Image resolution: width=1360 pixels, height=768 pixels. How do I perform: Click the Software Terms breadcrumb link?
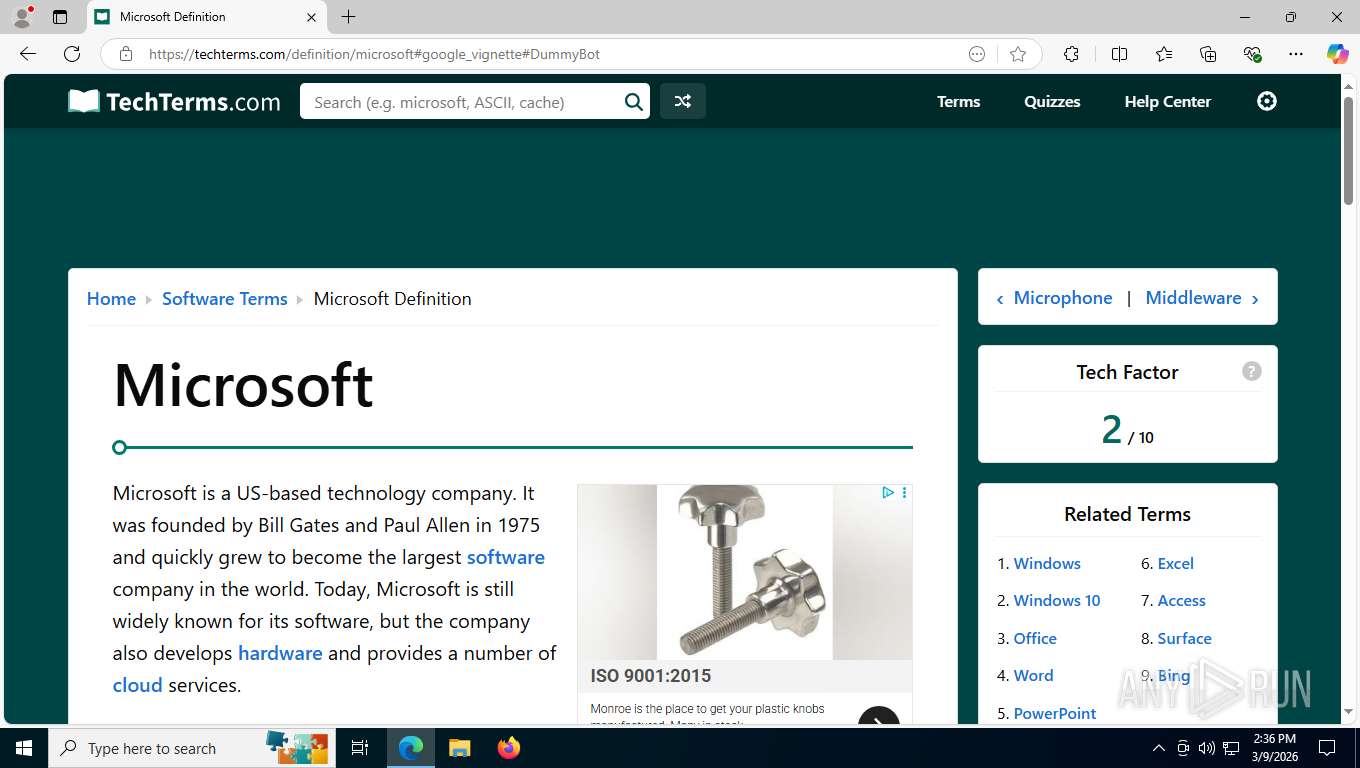[224, 298]
